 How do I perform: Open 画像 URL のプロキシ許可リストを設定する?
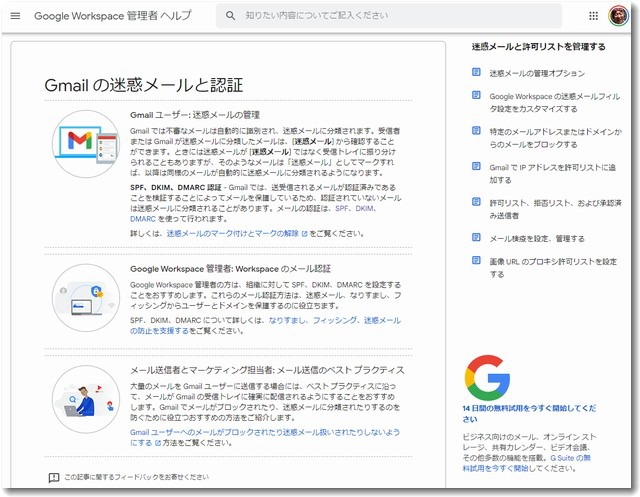[x=553, y=268]
